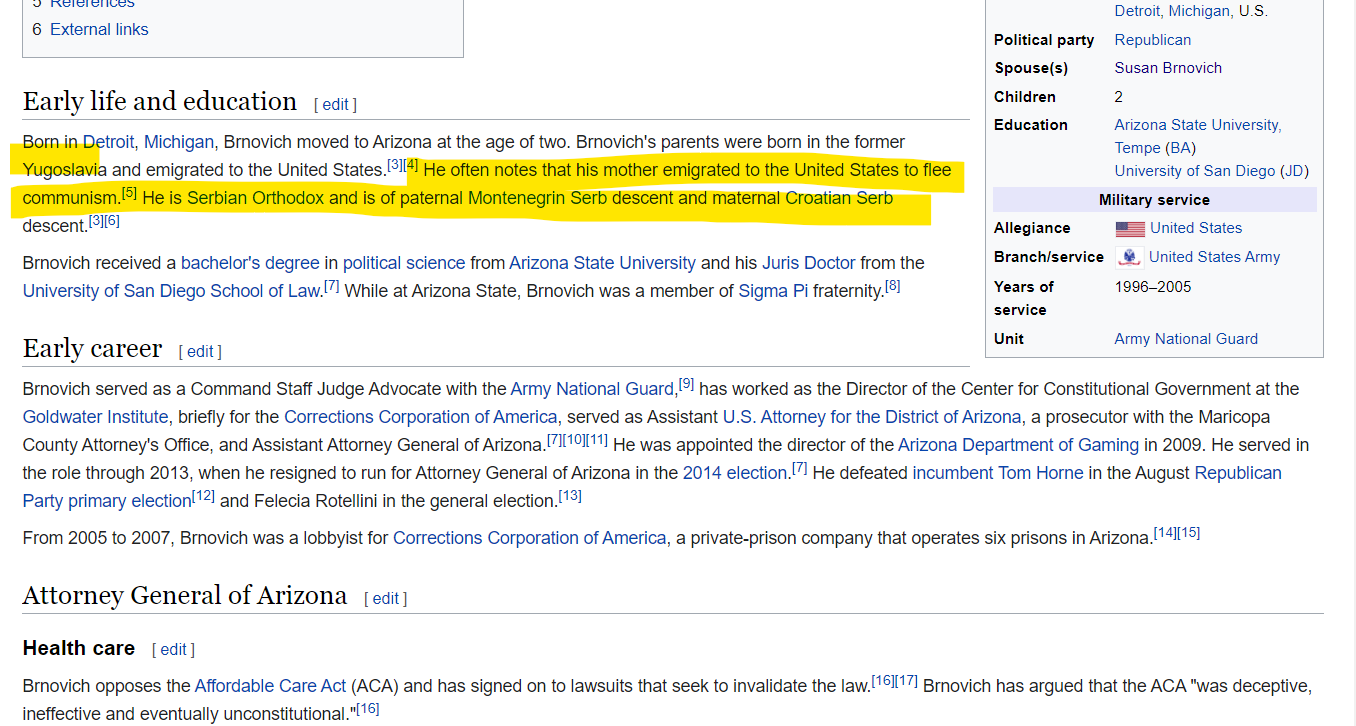The width and height of the screenshot is (1356, 726).
Task: Follow the Montenegrin Serb link
Action: pyautogui.click(x=537, y=198)
